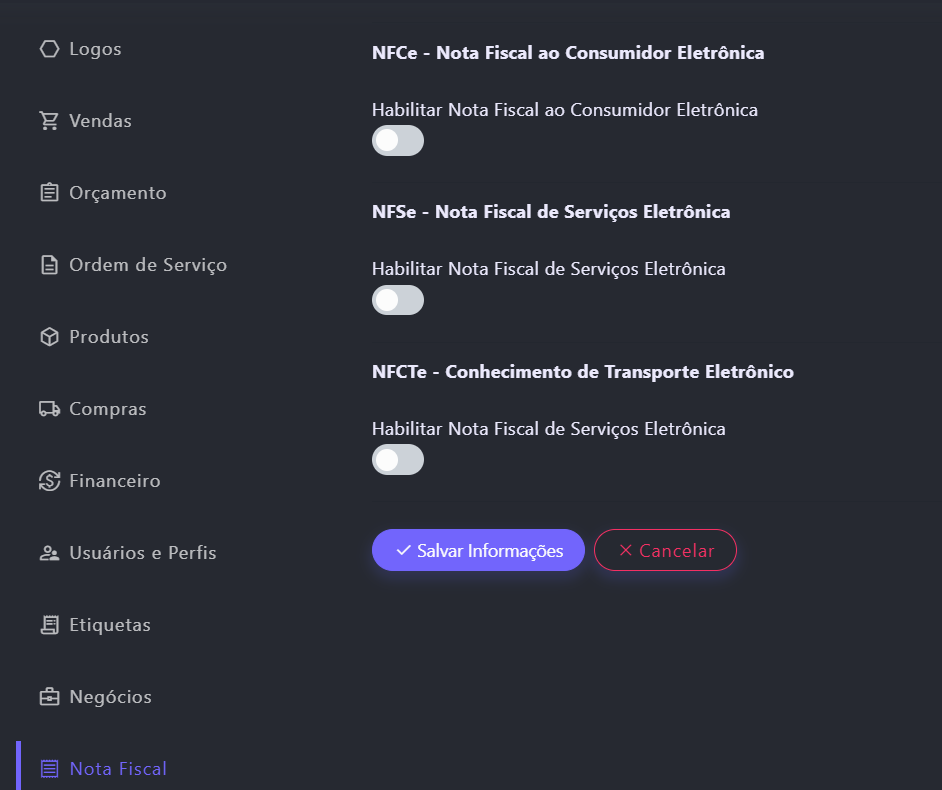Click the shopping cart Vendas icon
Screen dimensions: 942x790
tap(49, 121)
